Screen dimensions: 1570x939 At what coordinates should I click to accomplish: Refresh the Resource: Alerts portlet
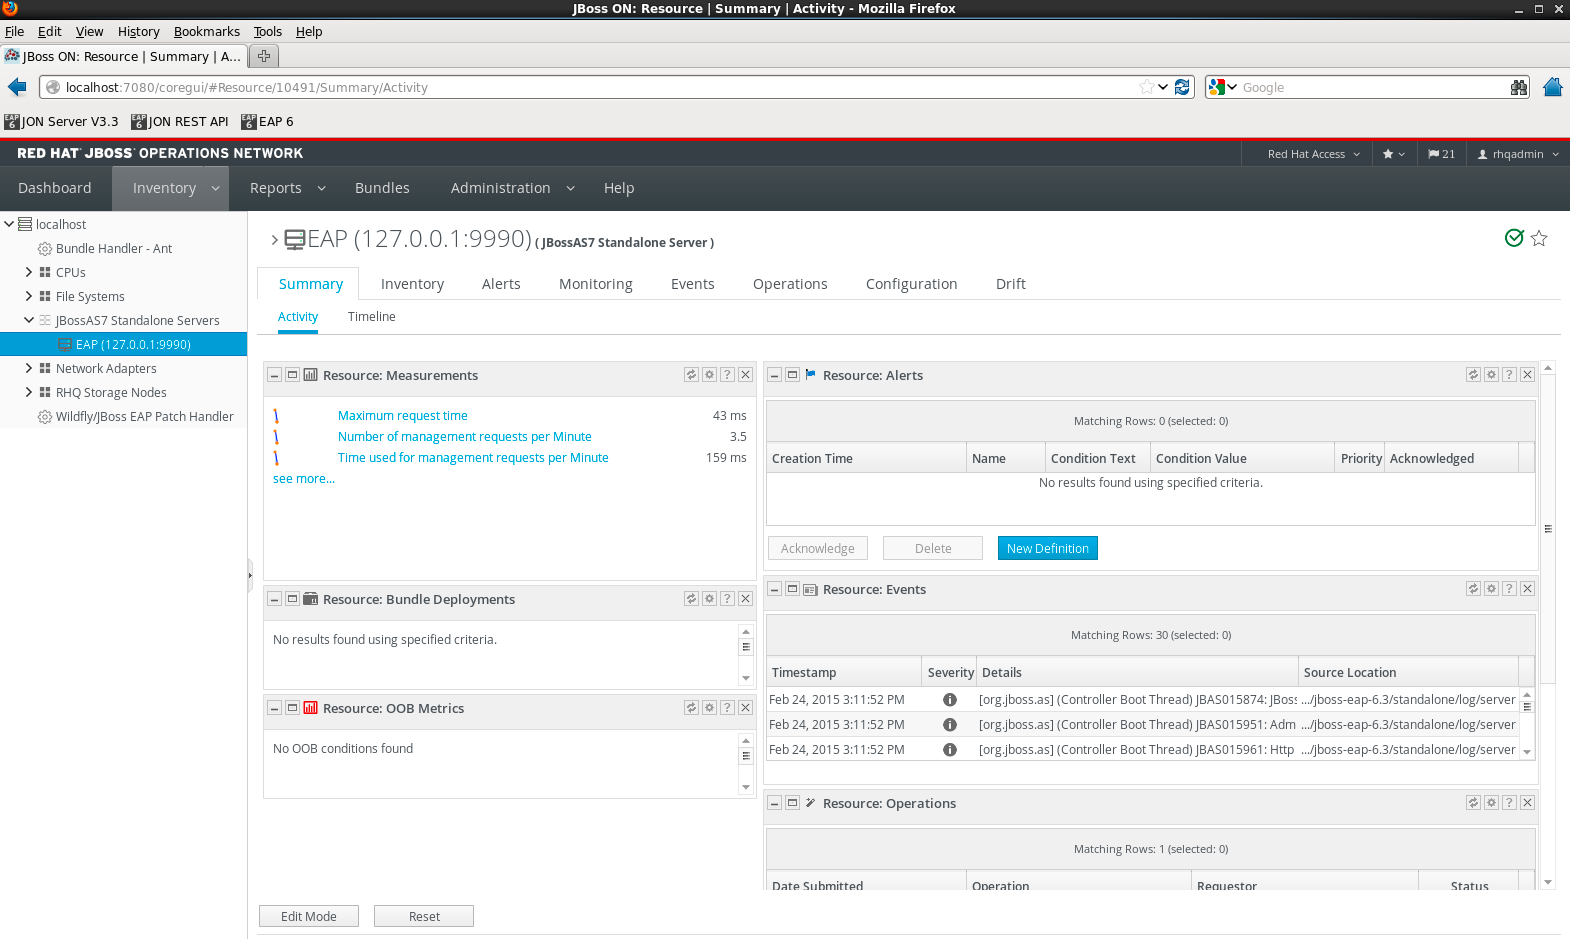(1473, 375)
